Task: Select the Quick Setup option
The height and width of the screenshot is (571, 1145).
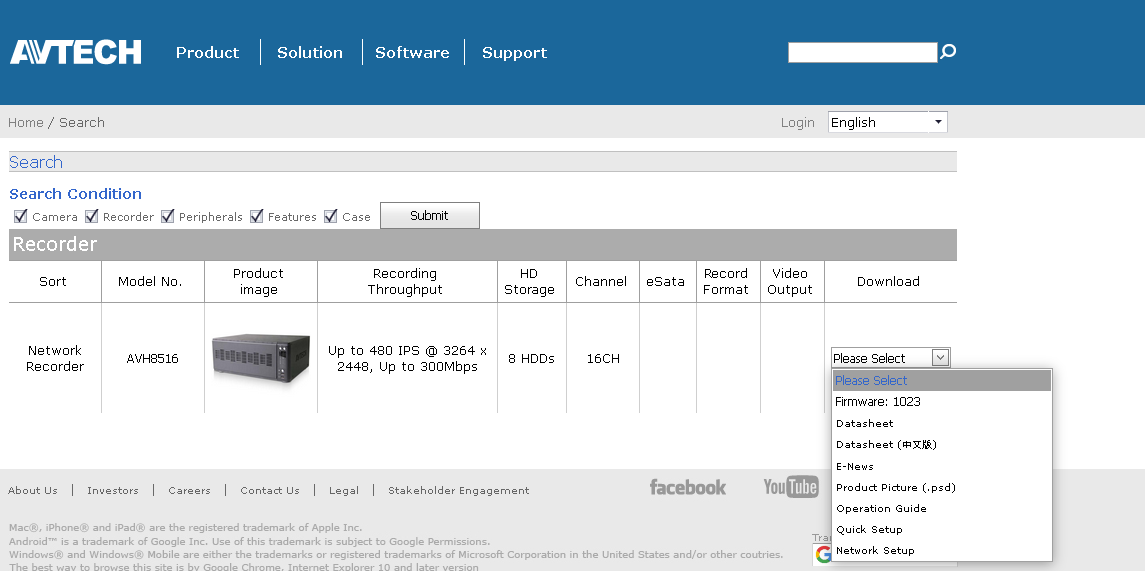Action: (x=942, y=529)
